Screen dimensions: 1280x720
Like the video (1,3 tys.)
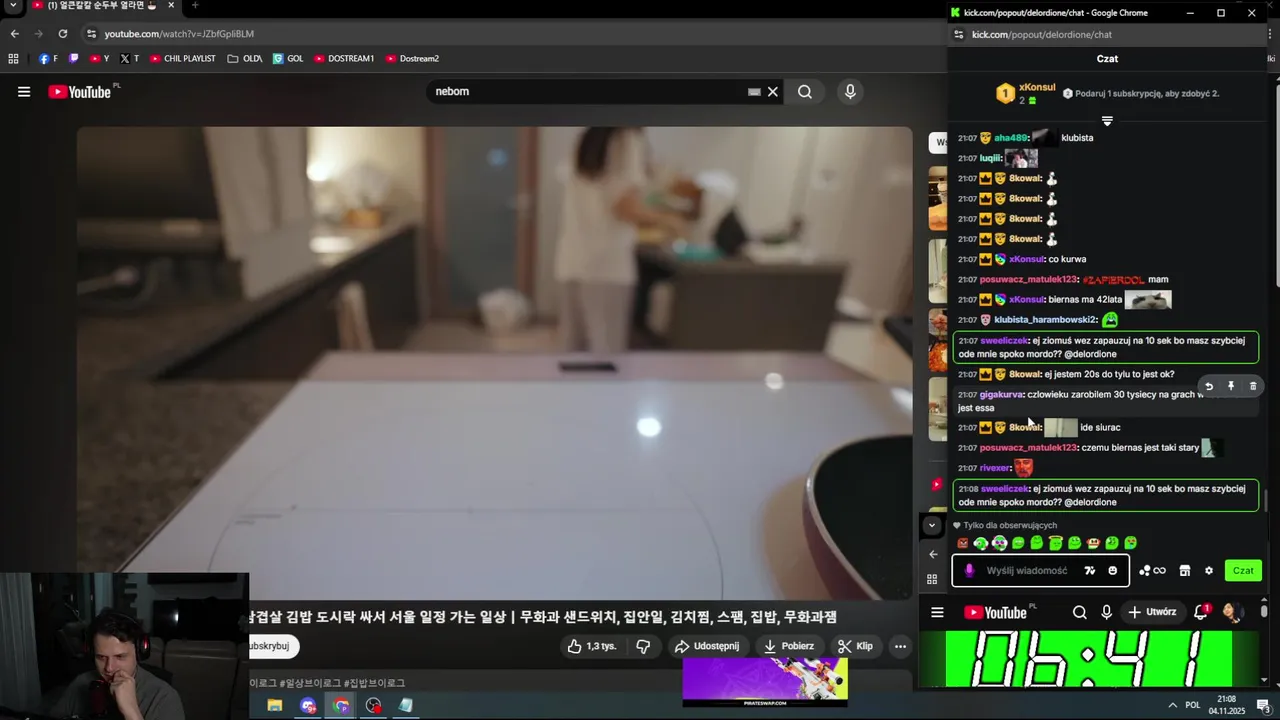[593, 646]
